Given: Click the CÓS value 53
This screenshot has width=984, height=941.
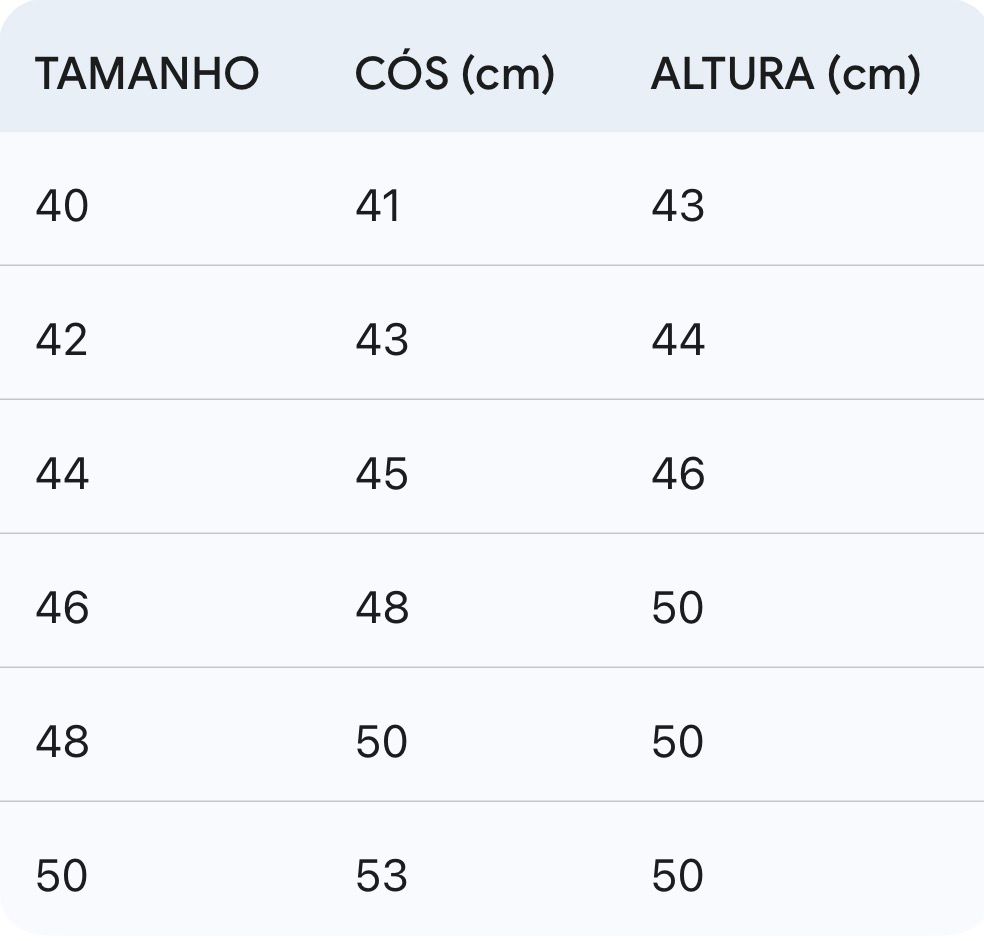Looking at the screenshot, I should tap(382, 875).
